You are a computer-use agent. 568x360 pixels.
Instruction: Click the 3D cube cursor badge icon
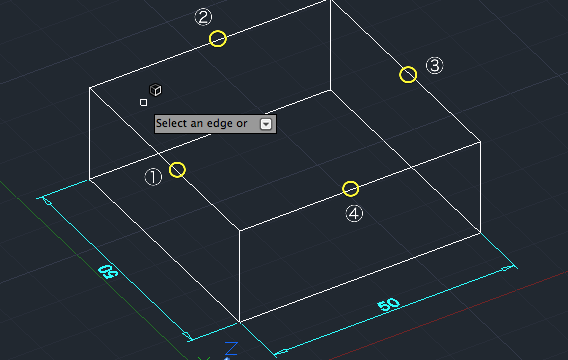coord(155,90)
